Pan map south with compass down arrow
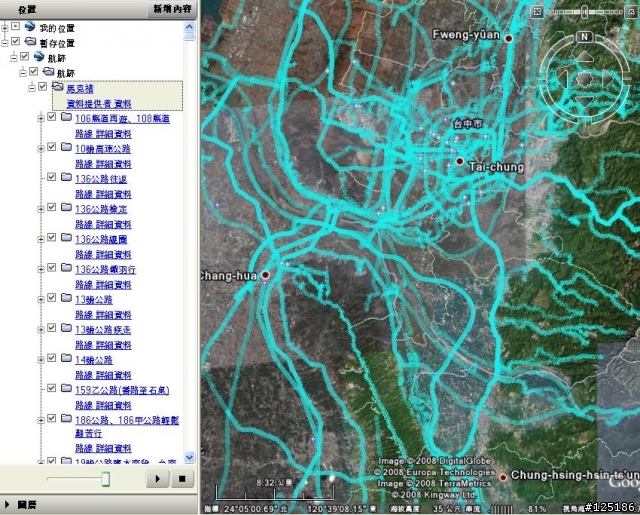The image size is (640, 515). 584,101
